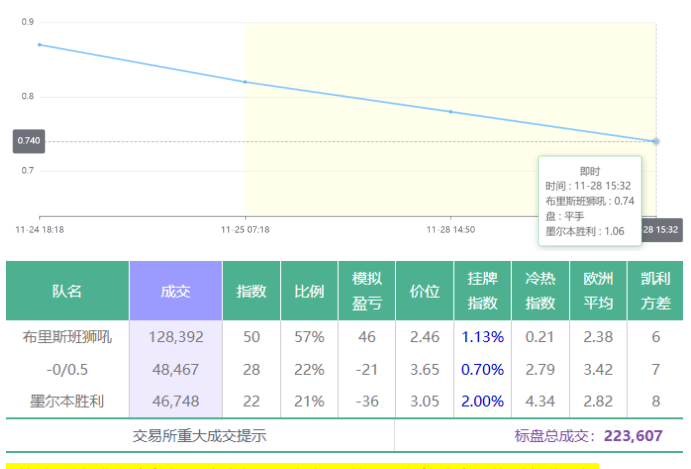Select the 墨尔本胜利 team row
Screen dimensions: 691x469
tap(67, 401)
